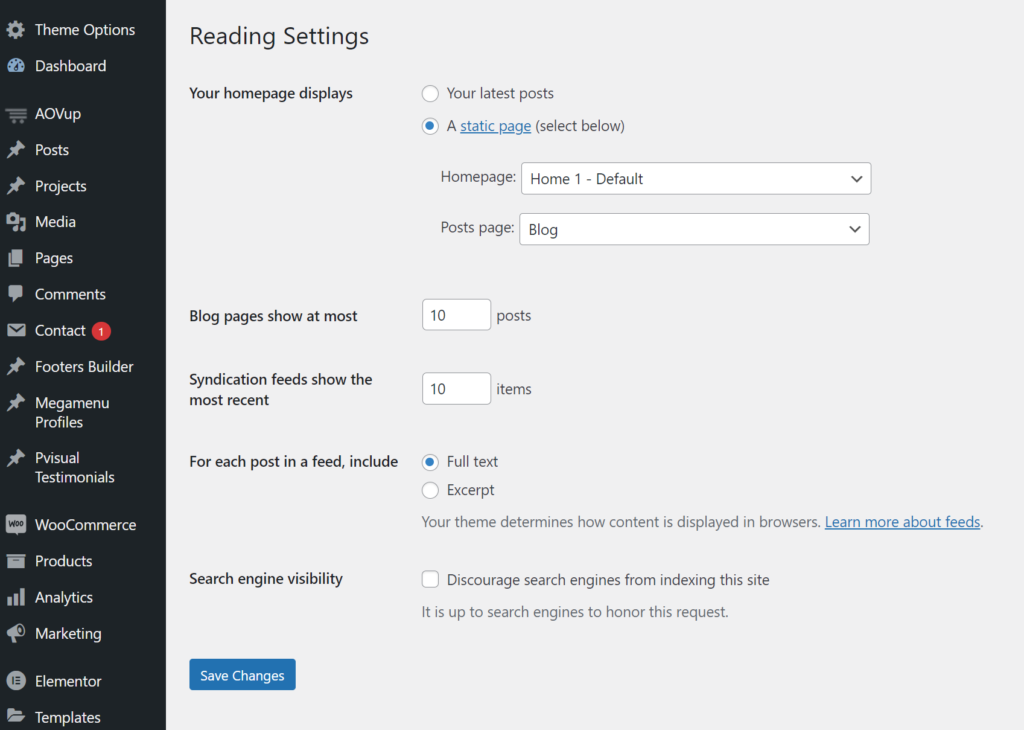Select the Full text radio button

430,462
